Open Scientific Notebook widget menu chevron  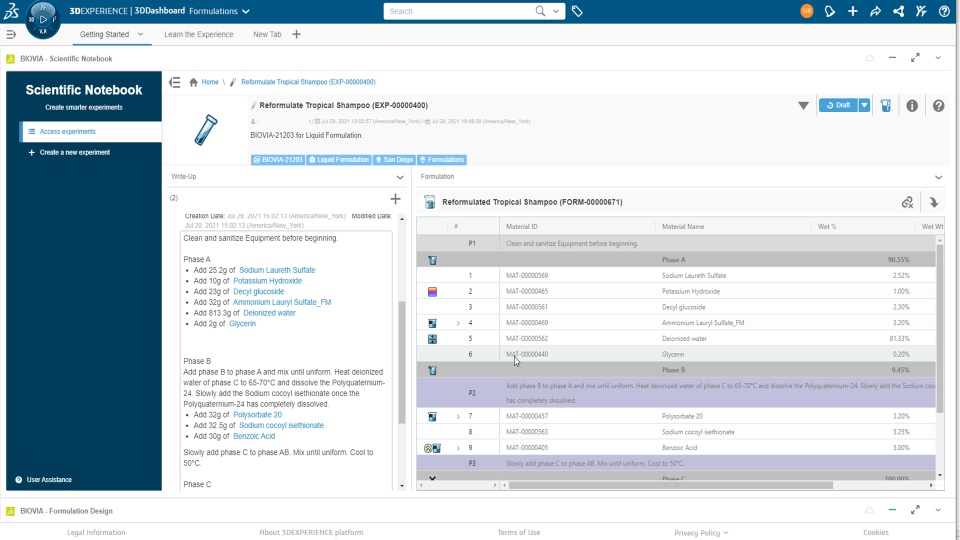[x=938, y=58]
